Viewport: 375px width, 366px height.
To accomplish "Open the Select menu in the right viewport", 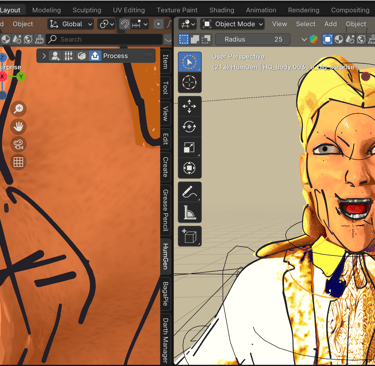I will click(305, 24).
